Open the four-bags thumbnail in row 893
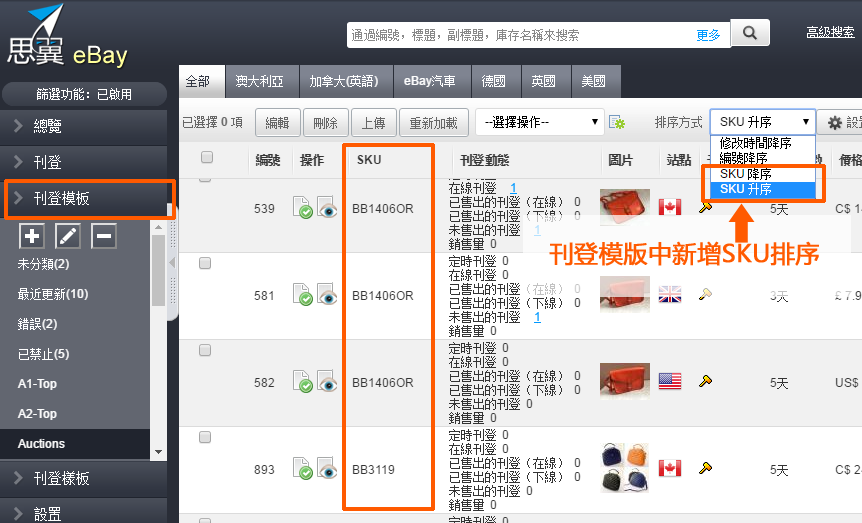862x523 pixels. pyautogui.click(x=625, y=467)
